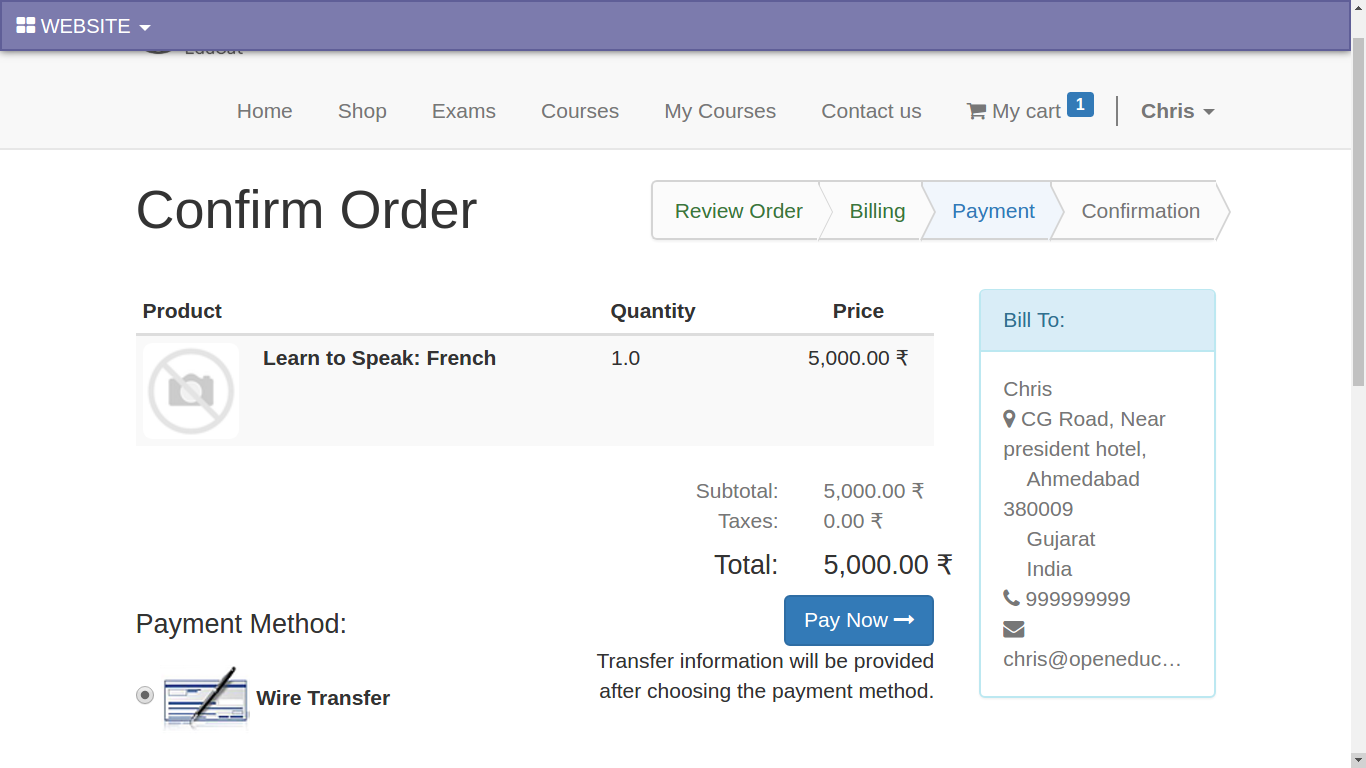
Task: Select the Wire Transfer radio button
Action: 145,695
